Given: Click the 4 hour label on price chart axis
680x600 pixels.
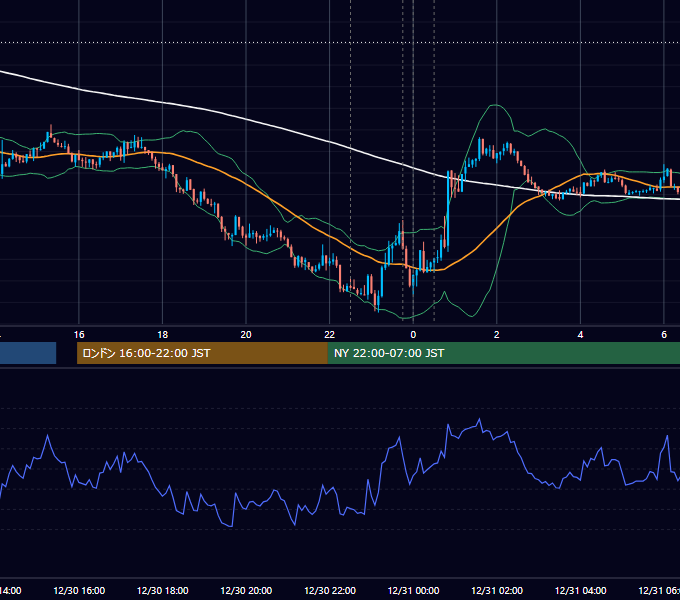Looking at the screenshot, I should tap(580, 335).
